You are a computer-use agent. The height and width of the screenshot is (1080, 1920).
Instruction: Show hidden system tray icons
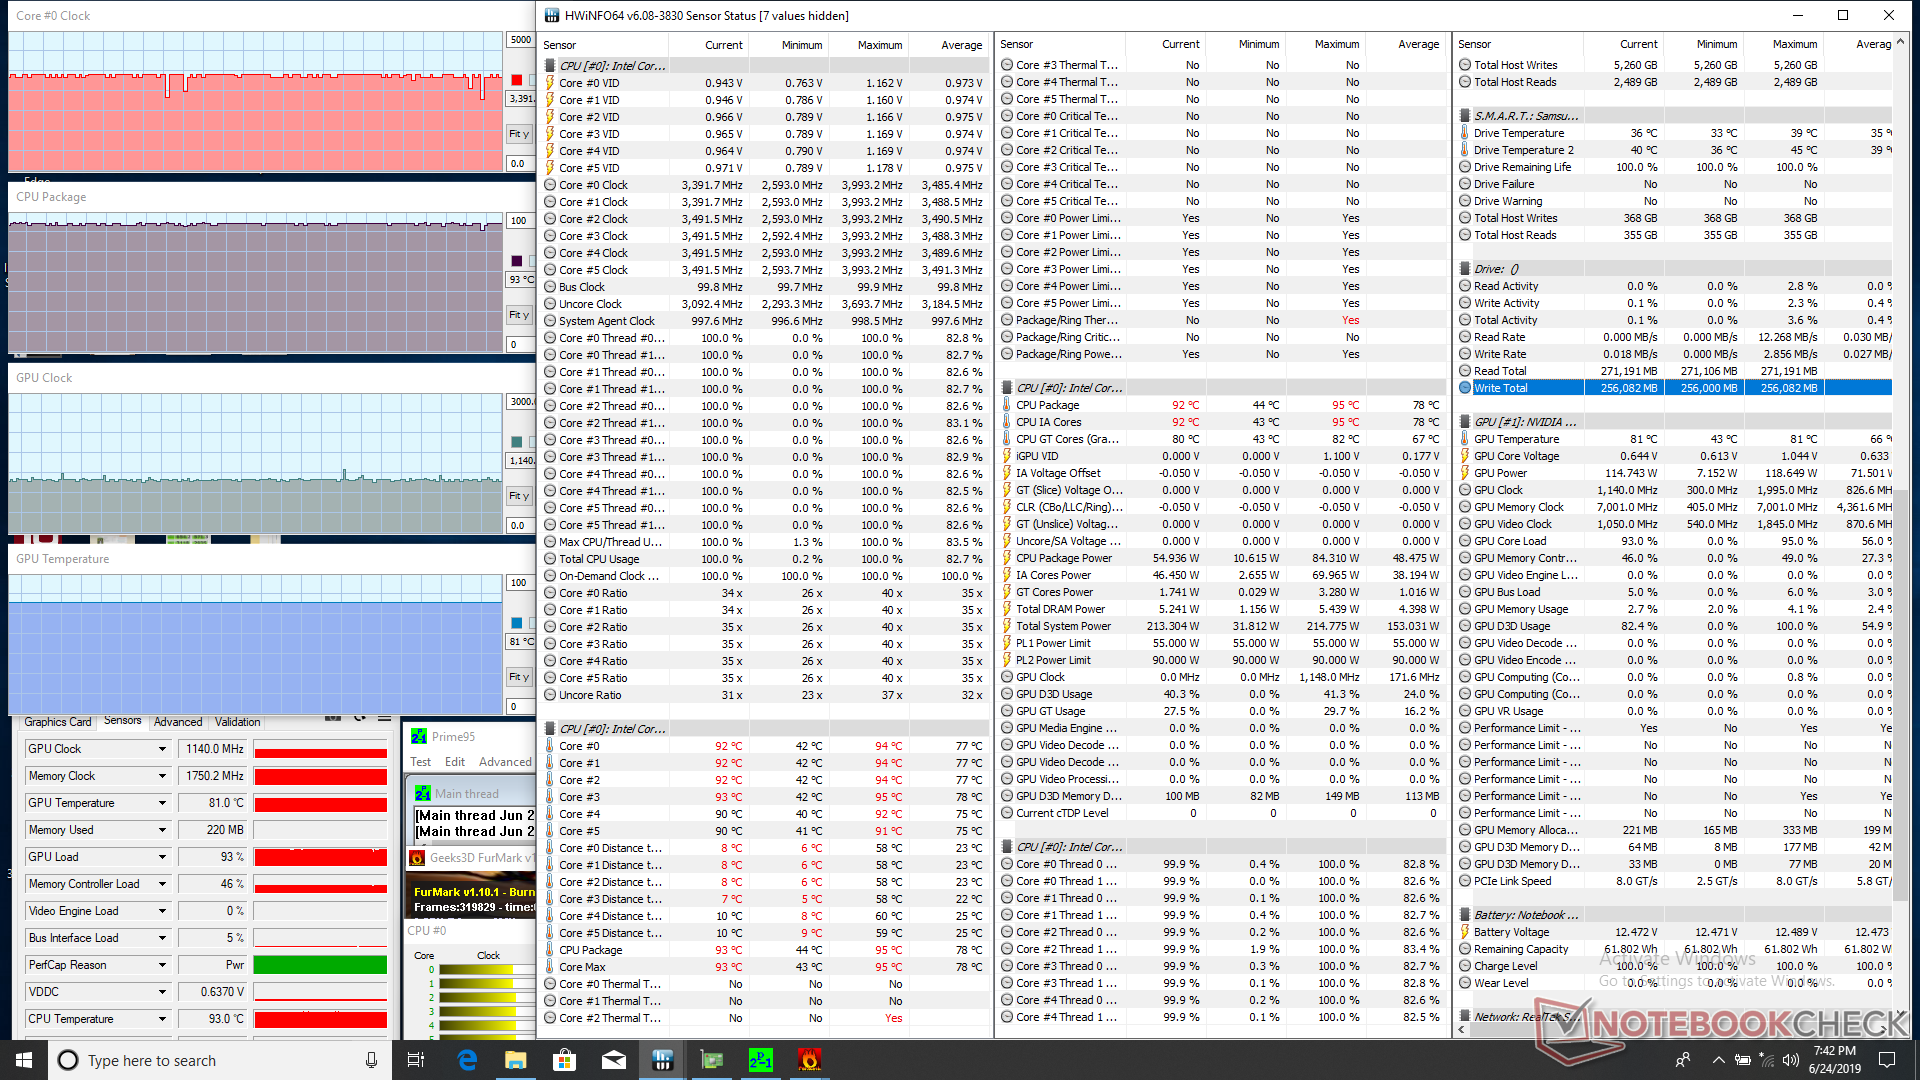click(x=1718, y=1060)
